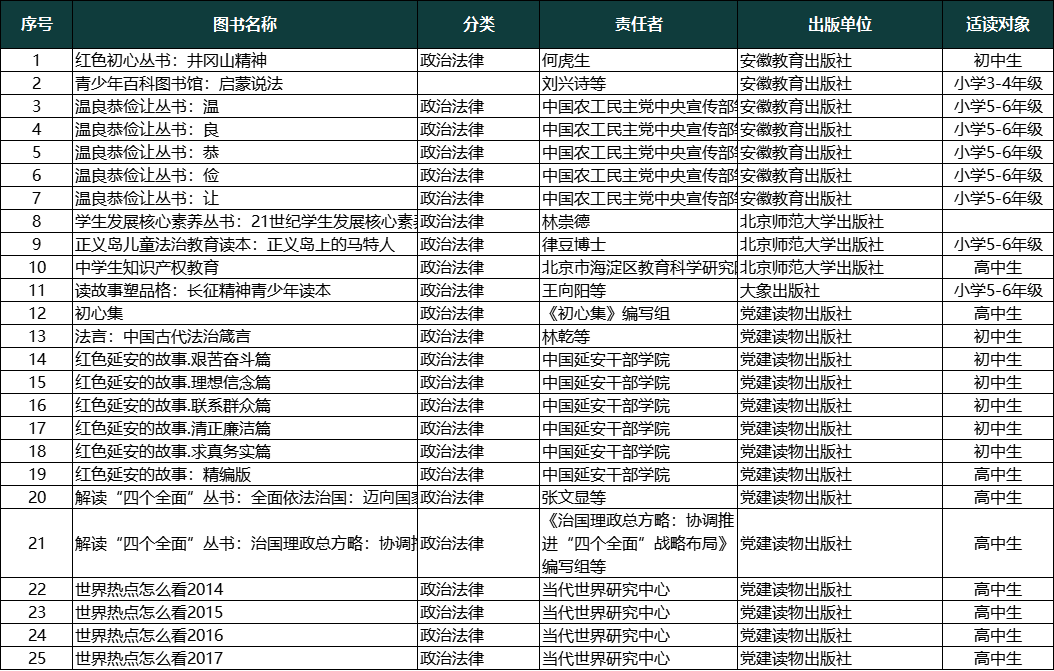Select the author cell 张文显等
This screenshot has width=1054, height=671.
click(x=574, y=498)
